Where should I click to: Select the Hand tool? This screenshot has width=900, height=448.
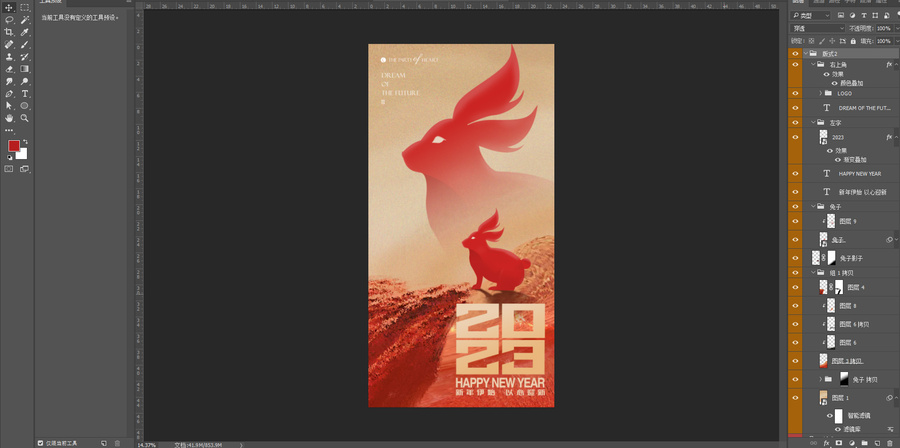coord(9,118)
